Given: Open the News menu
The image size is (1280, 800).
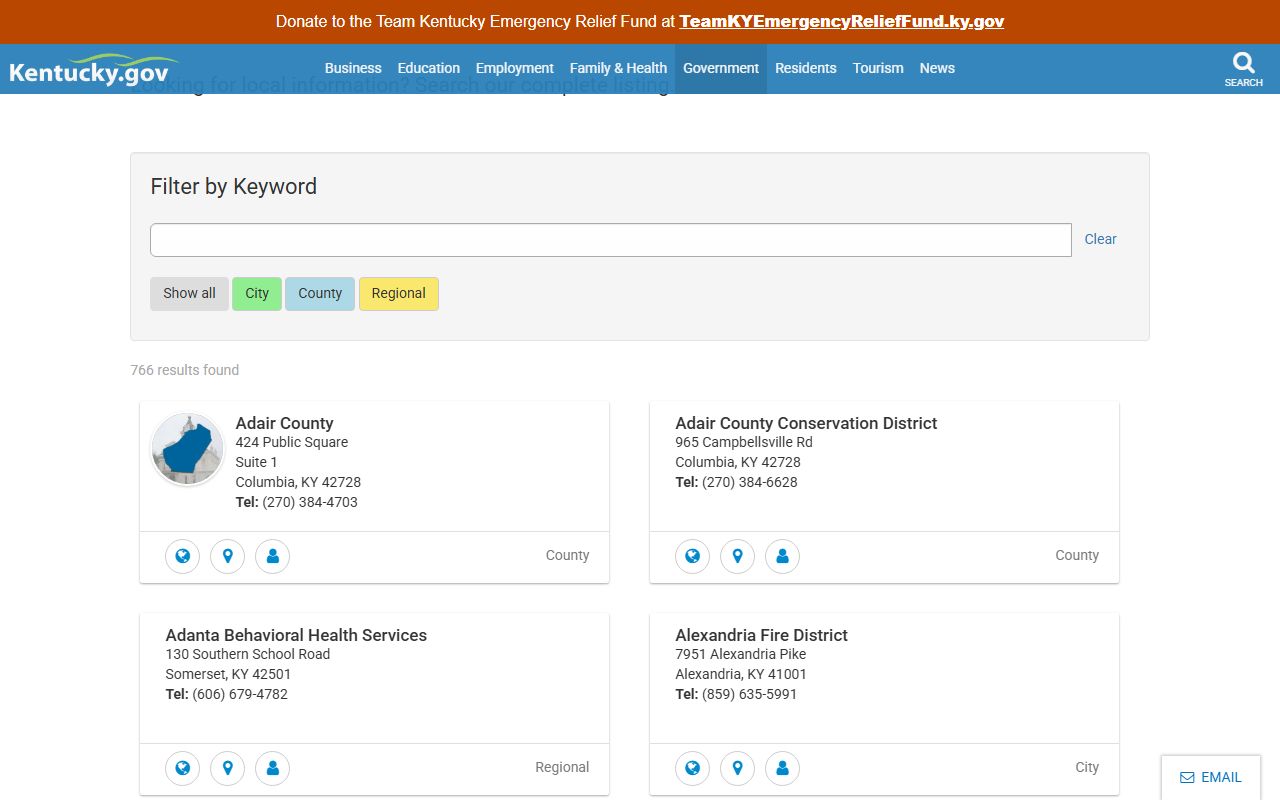Looking at the screenshot, I should pyautogui.click(x=937, y=68).
